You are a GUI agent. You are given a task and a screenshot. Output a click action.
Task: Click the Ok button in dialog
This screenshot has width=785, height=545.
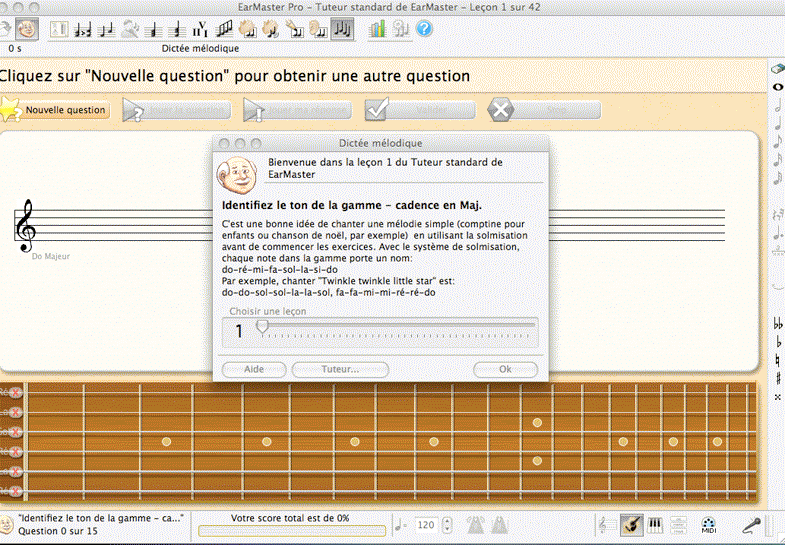click(505, 369)
